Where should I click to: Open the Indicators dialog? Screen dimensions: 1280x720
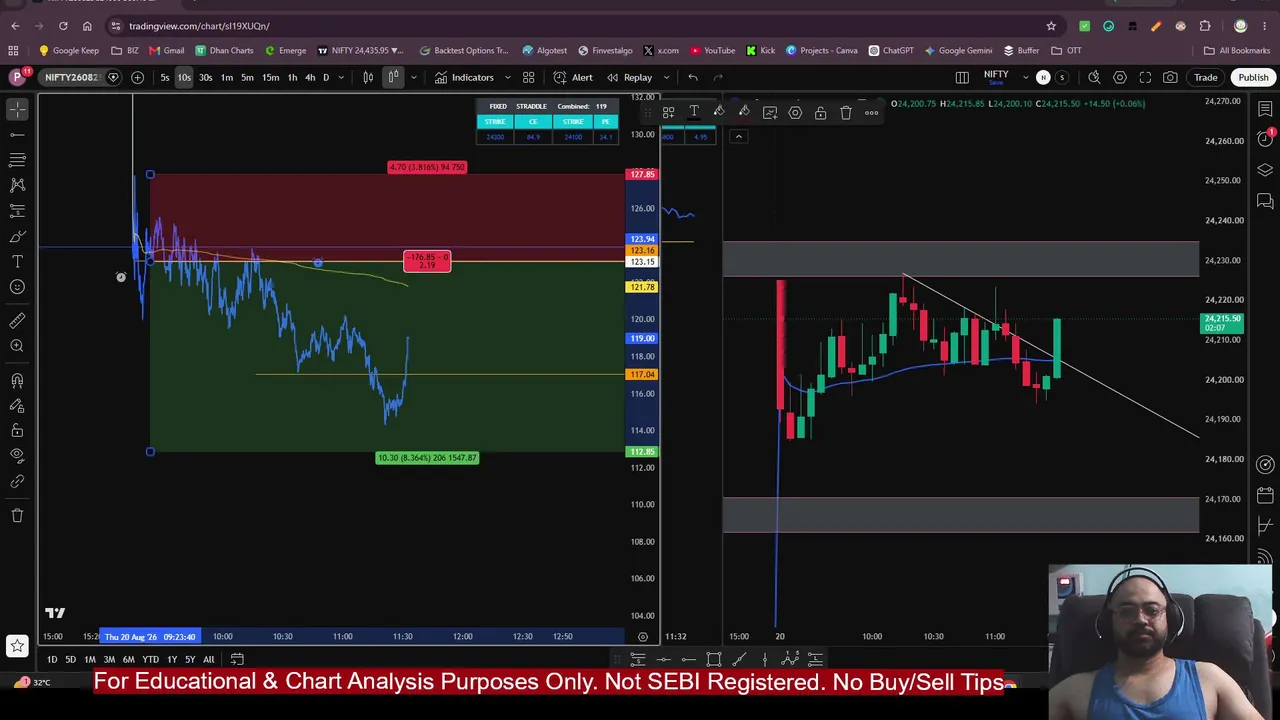click(x=464, y=77)
